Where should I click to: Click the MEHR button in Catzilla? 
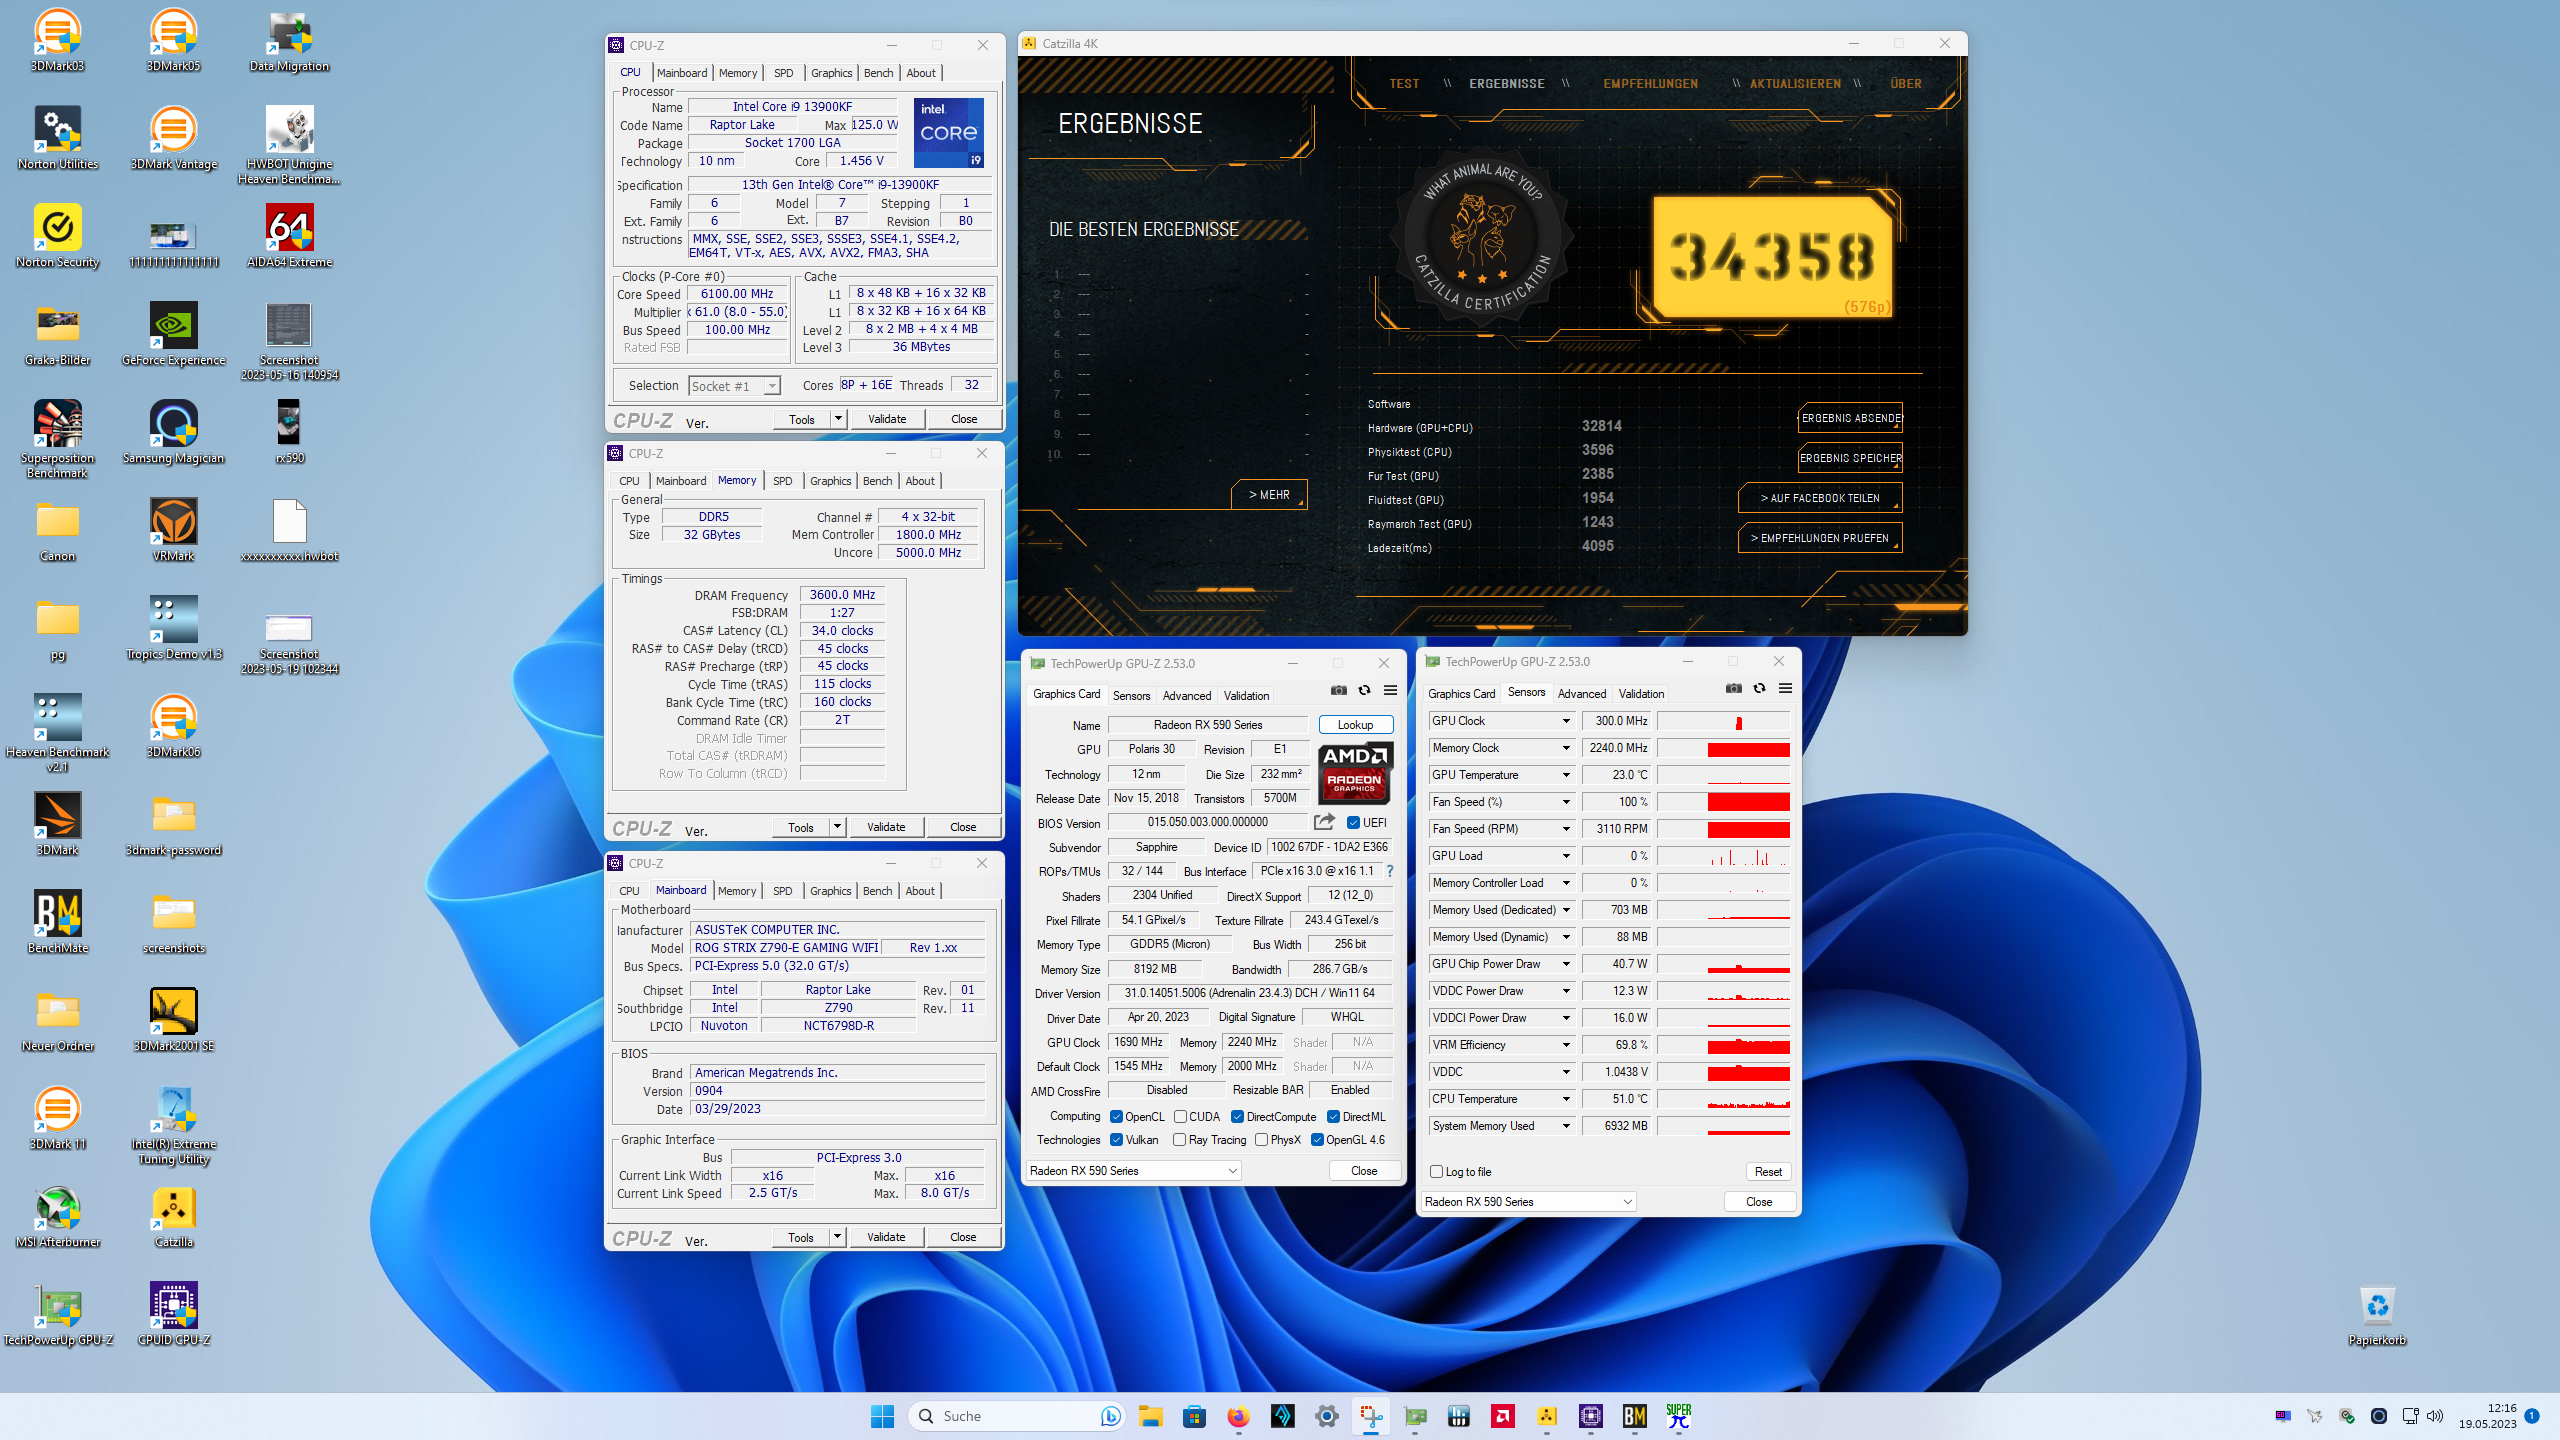(x=1269, y=495)
